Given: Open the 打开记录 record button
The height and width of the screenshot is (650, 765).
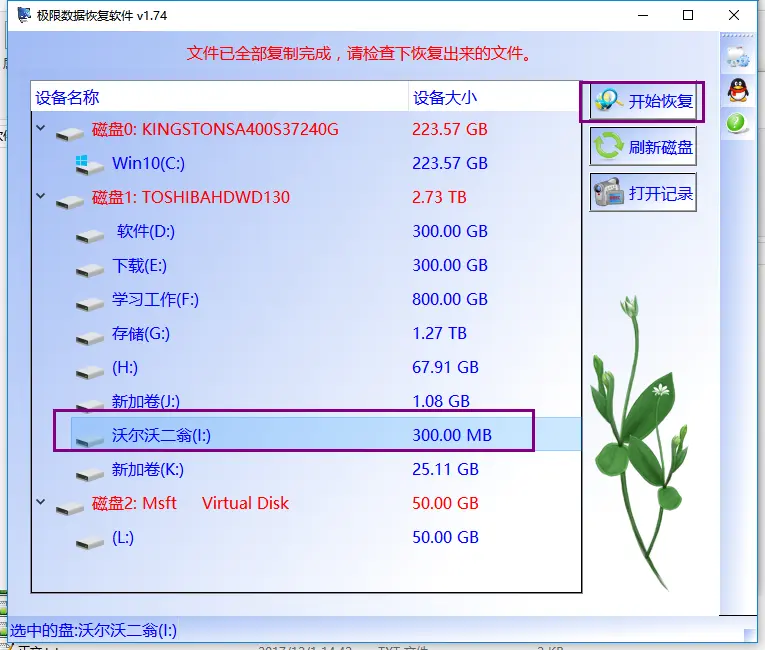Looking at the screenshot, I should pos(643,193).
